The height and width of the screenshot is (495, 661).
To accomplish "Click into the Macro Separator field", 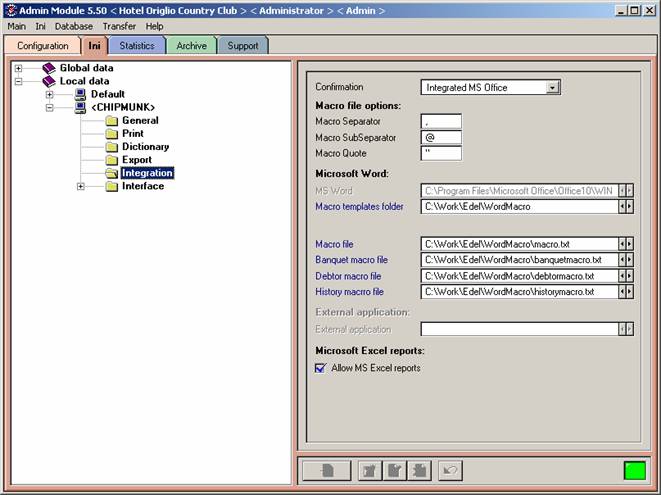I will (x=441, y=121).
